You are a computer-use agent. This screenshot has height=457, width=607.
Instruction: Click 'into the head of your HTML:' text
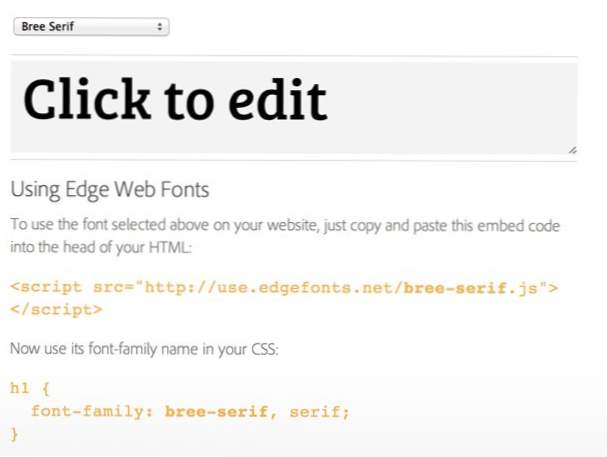pyautogui.click(x=101, y=247)
